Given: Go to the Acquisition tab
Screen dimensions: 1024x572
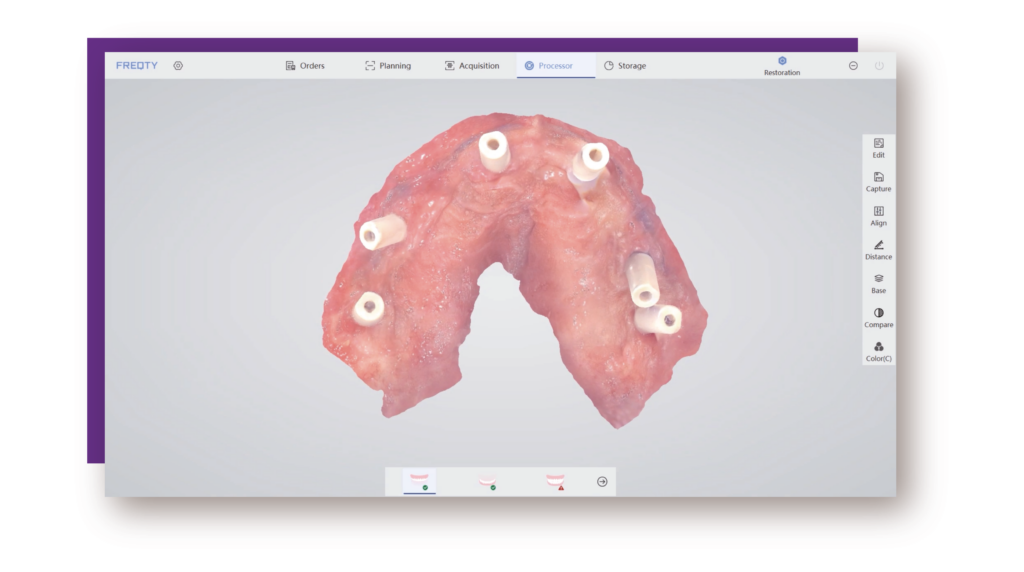Looking at the screenshot, I should pos(472,65).
